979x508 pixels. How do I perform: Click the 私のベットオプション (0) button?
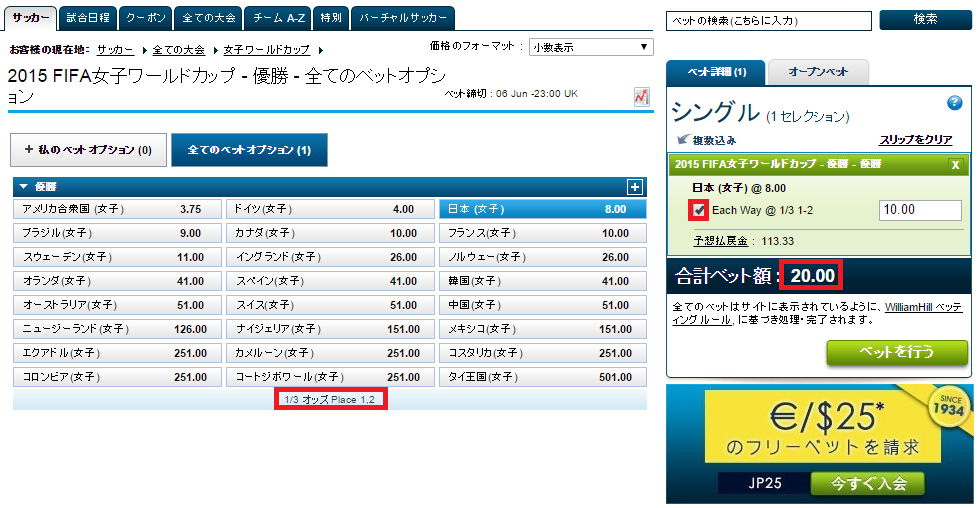tap(88, 150)
